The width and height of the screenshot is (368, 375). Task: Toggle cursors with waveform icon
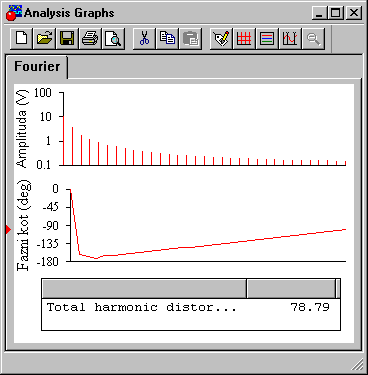pos(290,39)
